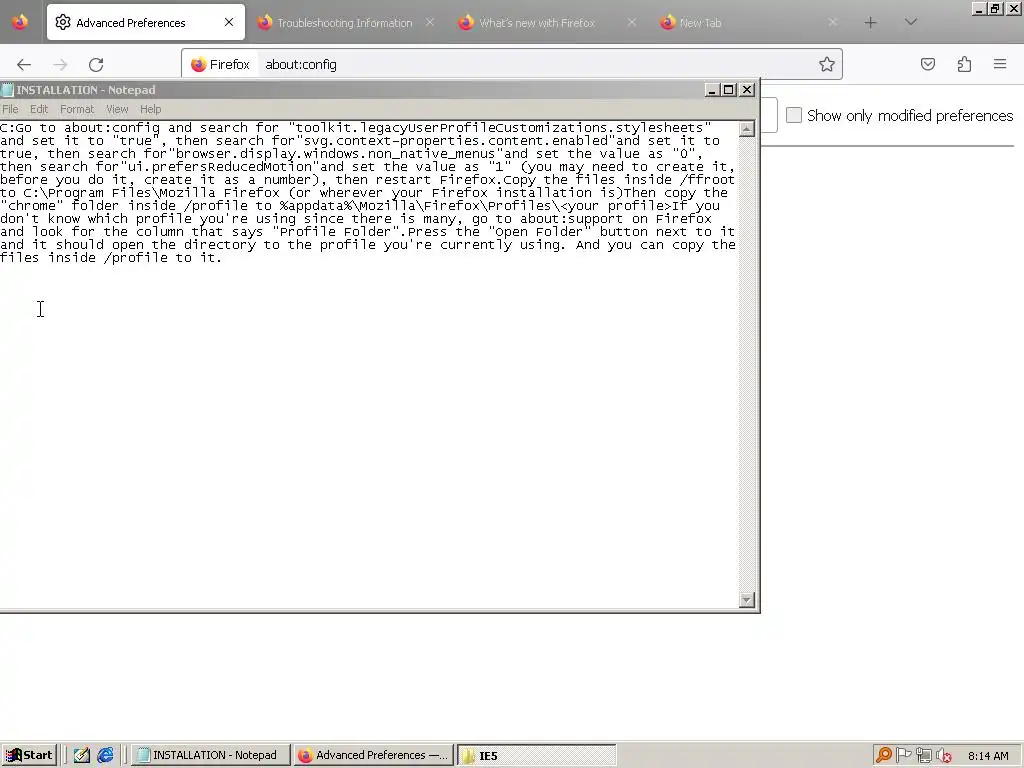Launch the quick launch notepad/edit icon
This screenshot has width=1024, height=768.
(x=82, y=756)
